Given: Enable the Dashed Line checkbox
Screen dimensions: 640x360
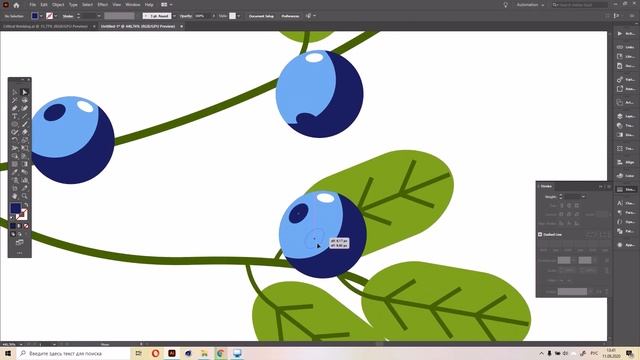Looking at the screenshot, I should (540, 234).
